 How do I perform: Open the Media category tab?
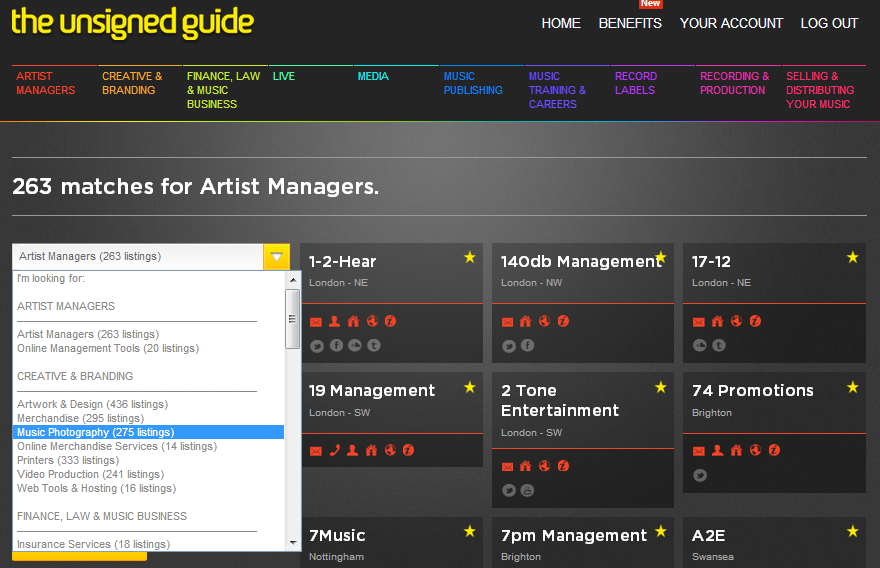tap(373, 76)
